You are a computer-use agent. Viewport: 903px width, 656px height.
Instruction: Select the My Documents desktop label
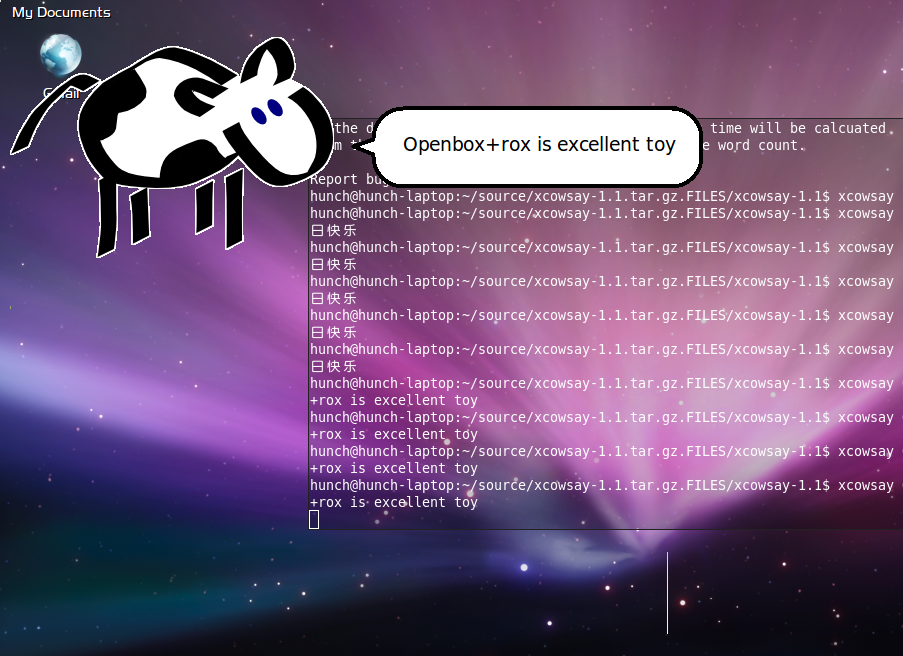(x=61, y=12)
